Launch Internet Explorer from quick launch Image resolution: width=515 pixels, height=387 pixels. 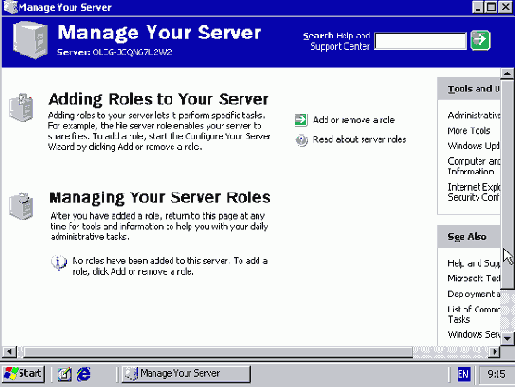(83, 374)
